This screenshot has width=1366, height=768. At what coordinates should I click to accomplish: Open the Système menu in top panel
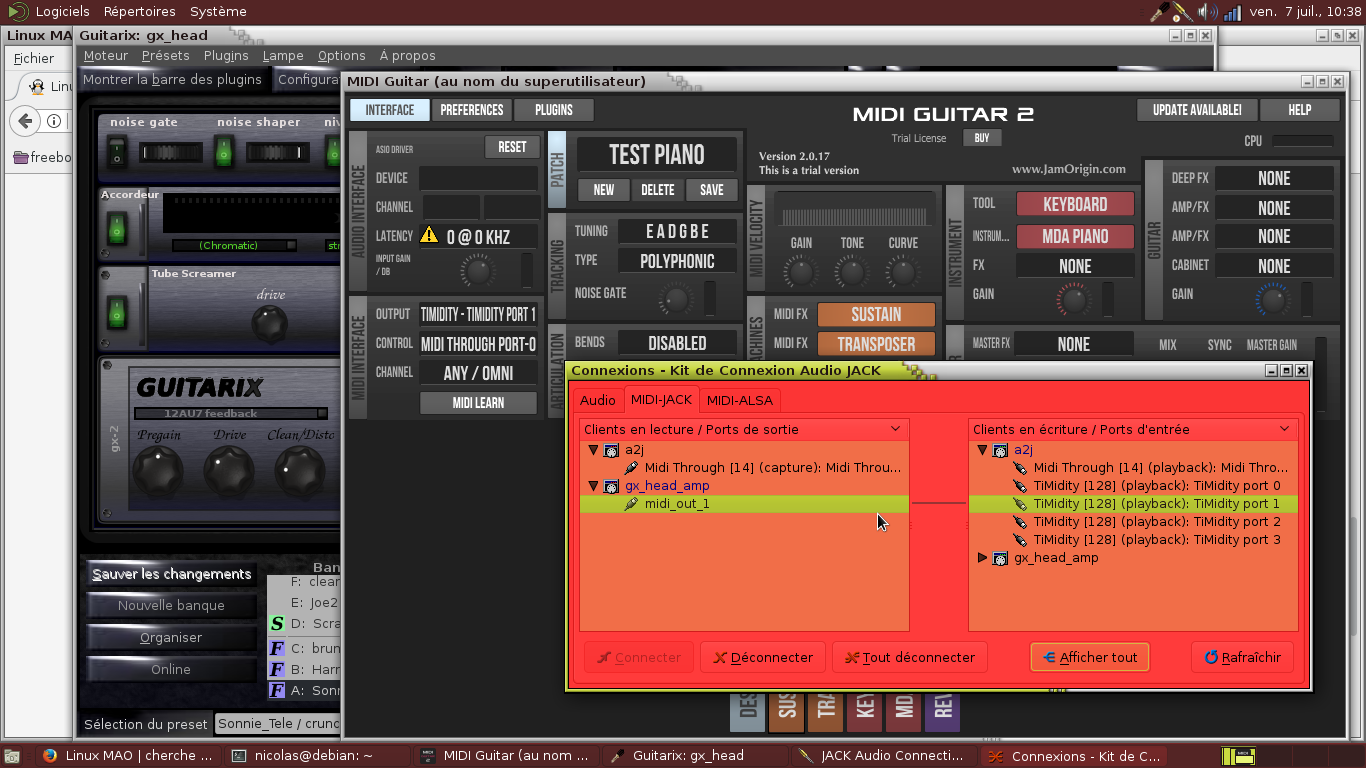[219, 12]
